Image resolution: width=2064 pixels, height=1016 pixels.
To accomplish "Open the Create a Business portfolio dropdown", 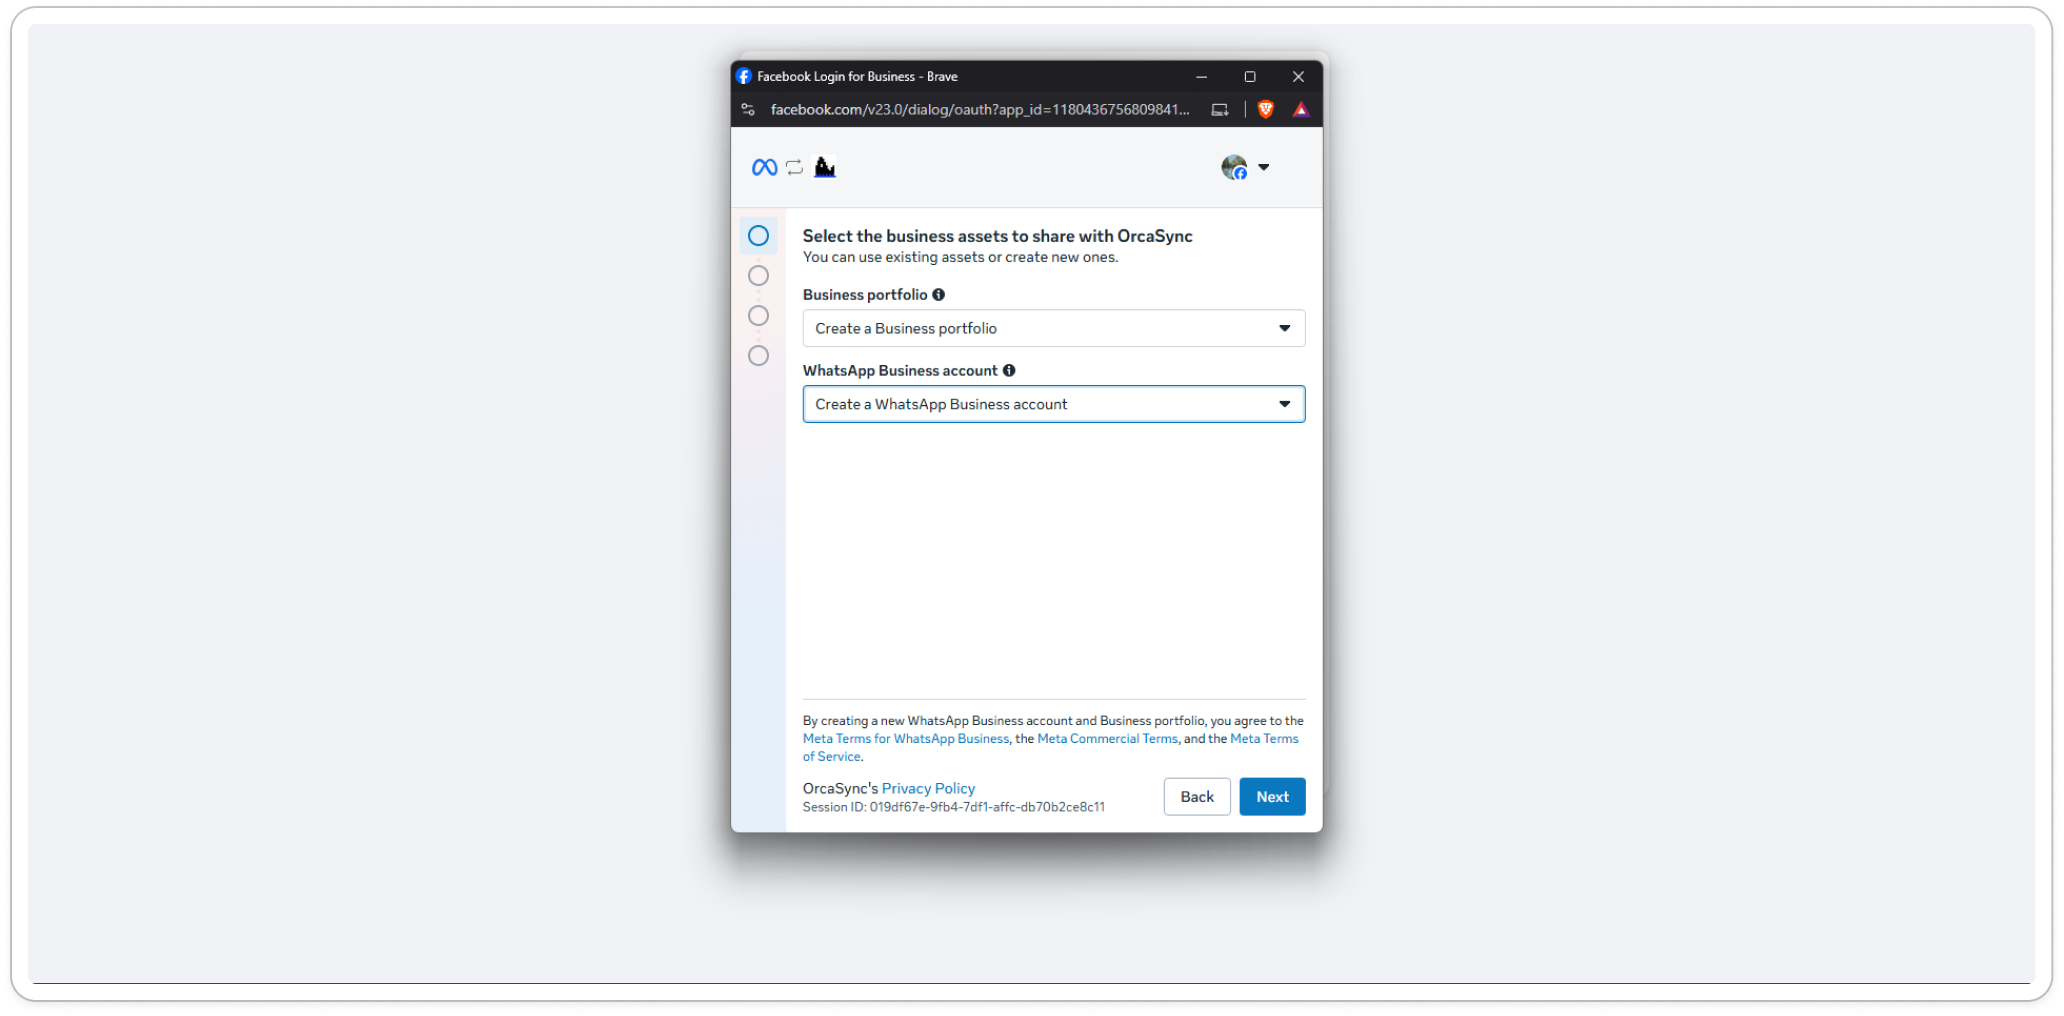I will [1053, 328].
